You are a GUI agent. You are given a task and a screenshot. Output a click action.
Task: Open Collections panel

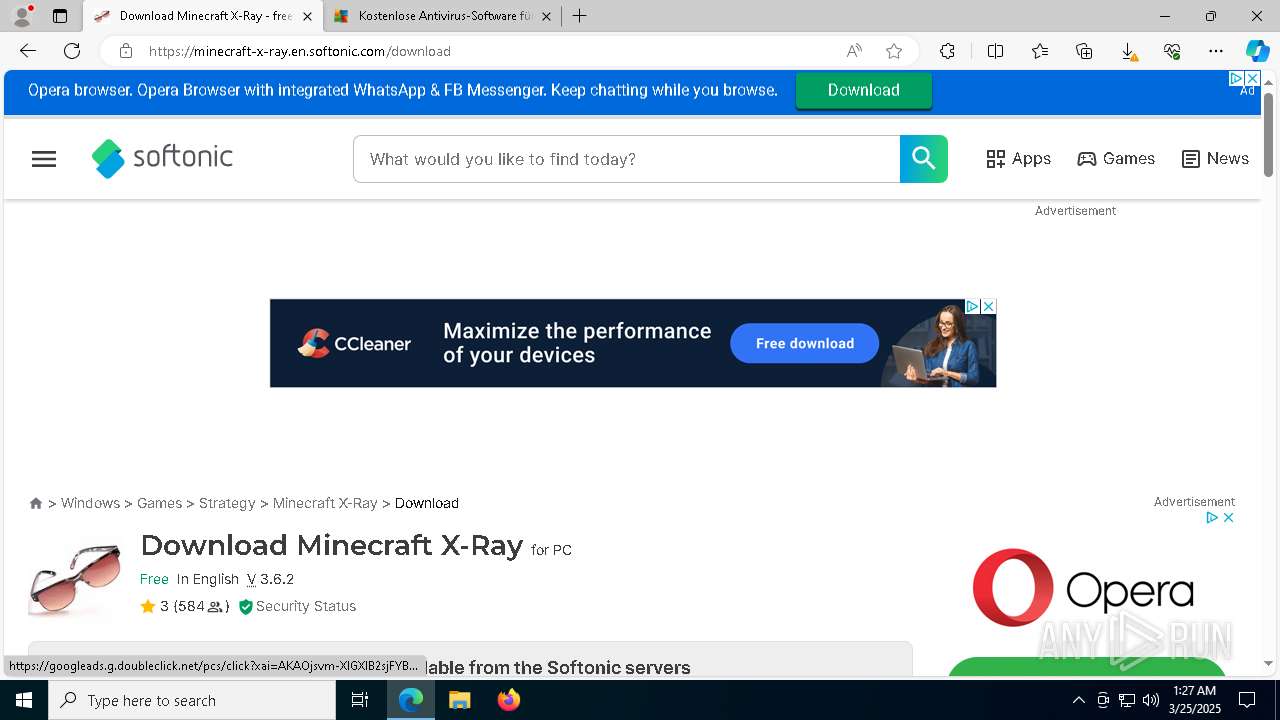(x=1084, y=51)
